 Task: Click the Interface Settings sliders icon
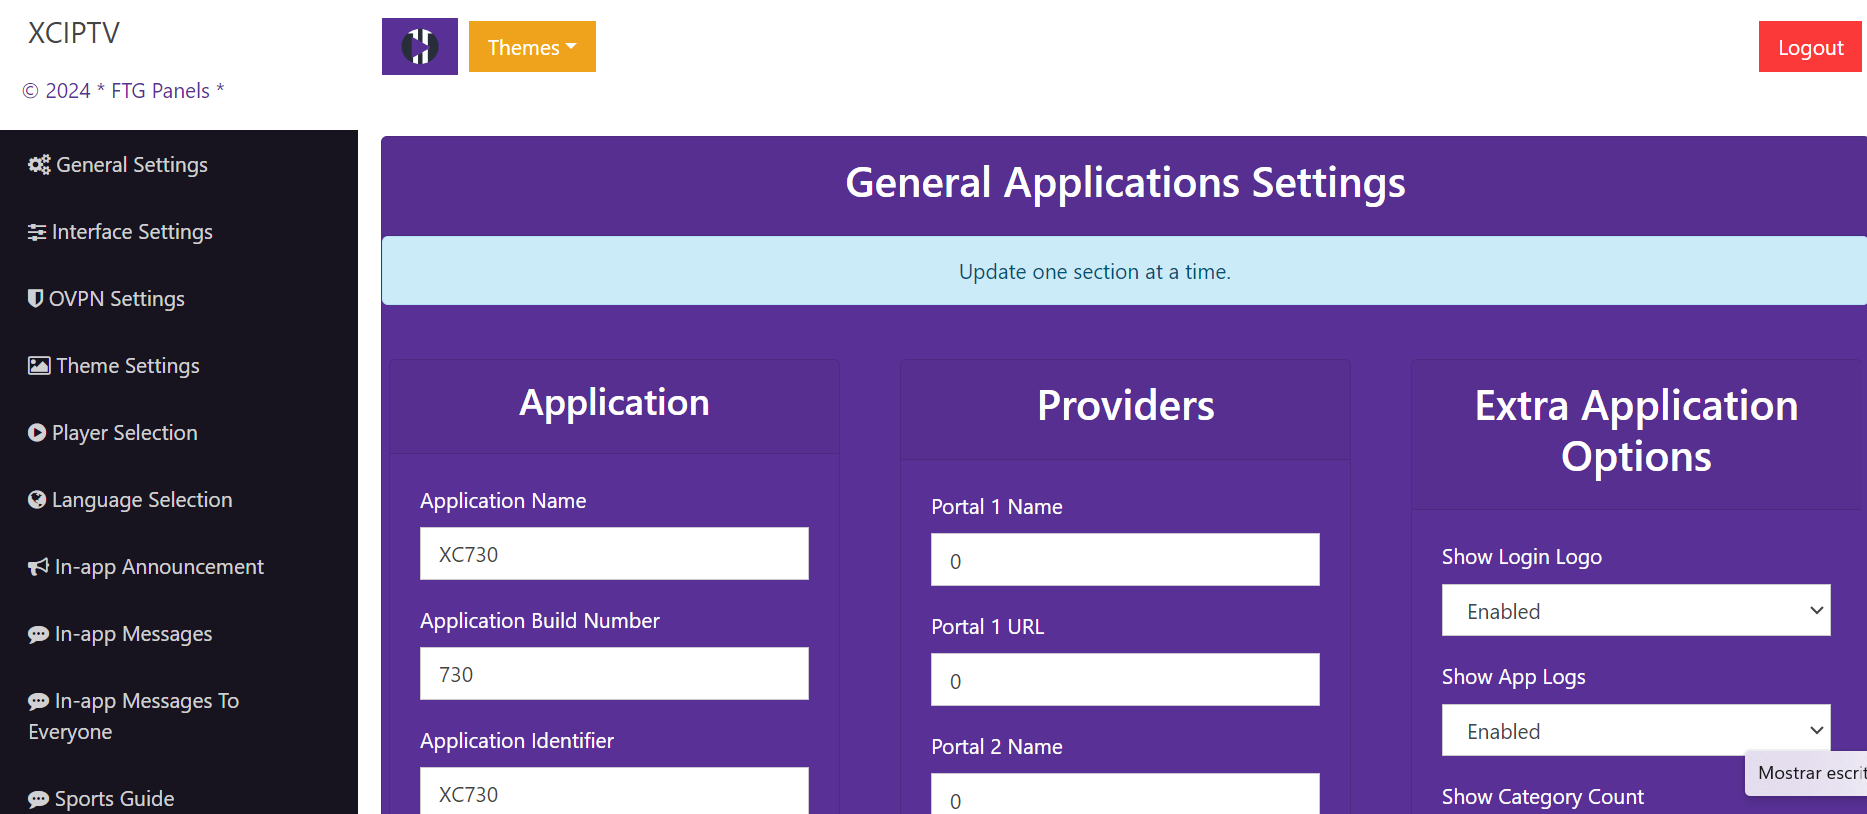37,232
